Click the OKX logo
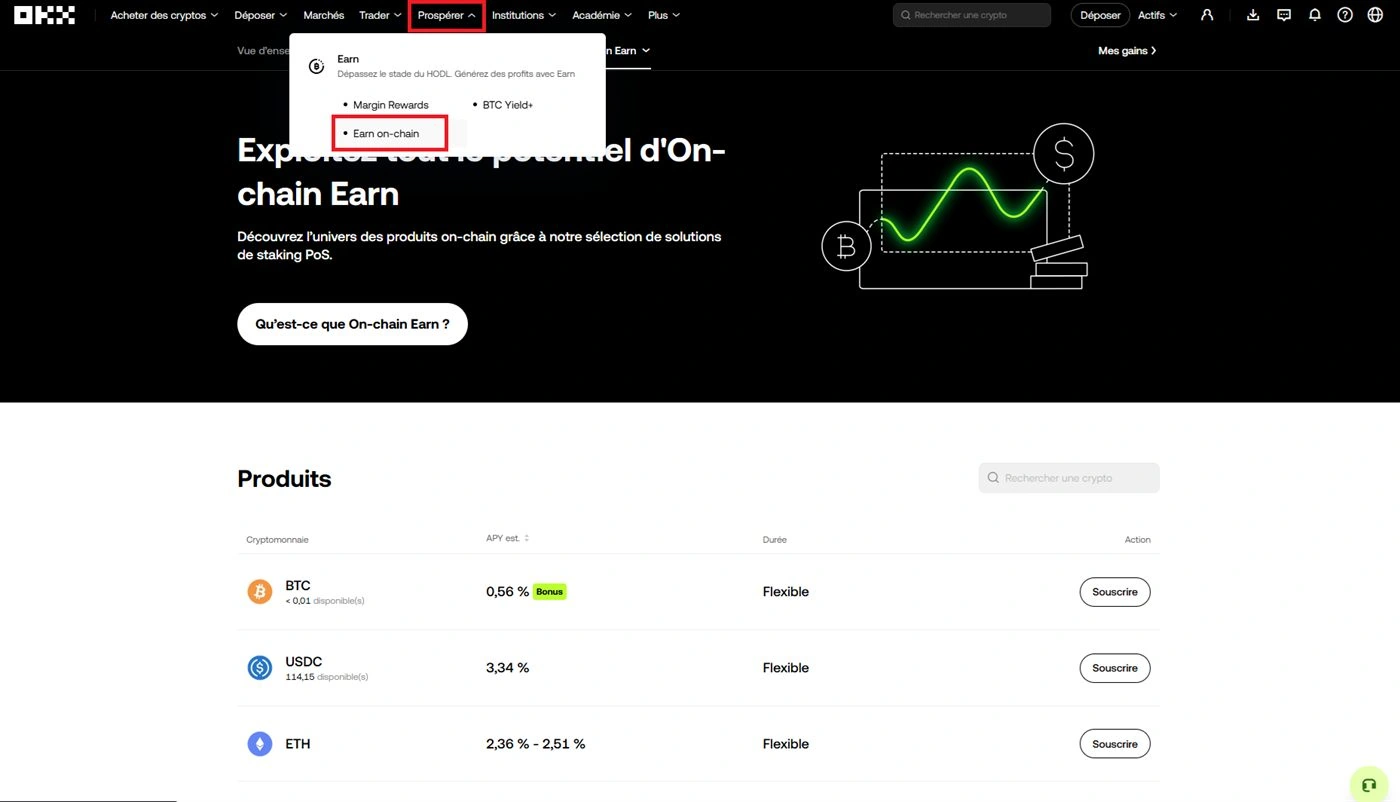This screenshot has height=802, width=1400. pyautogui.click(x=44, y=15)
